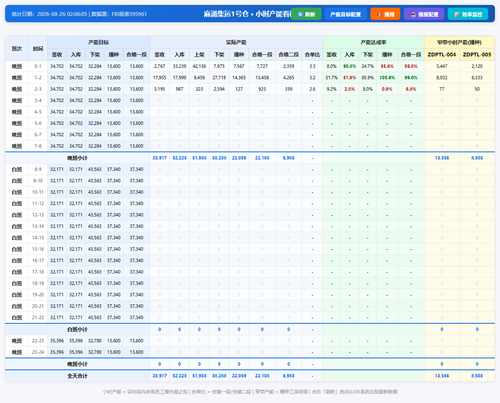
Task: Click the green 刷新 refresh button
Action: [x=306, y=14]
